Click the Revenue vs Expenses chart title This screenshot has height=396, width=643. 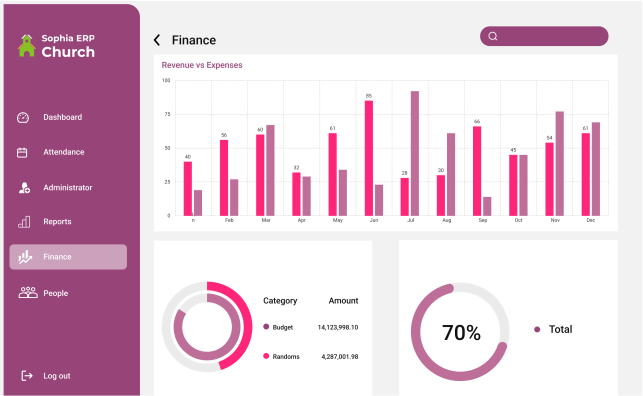click(x=202, y=65)
